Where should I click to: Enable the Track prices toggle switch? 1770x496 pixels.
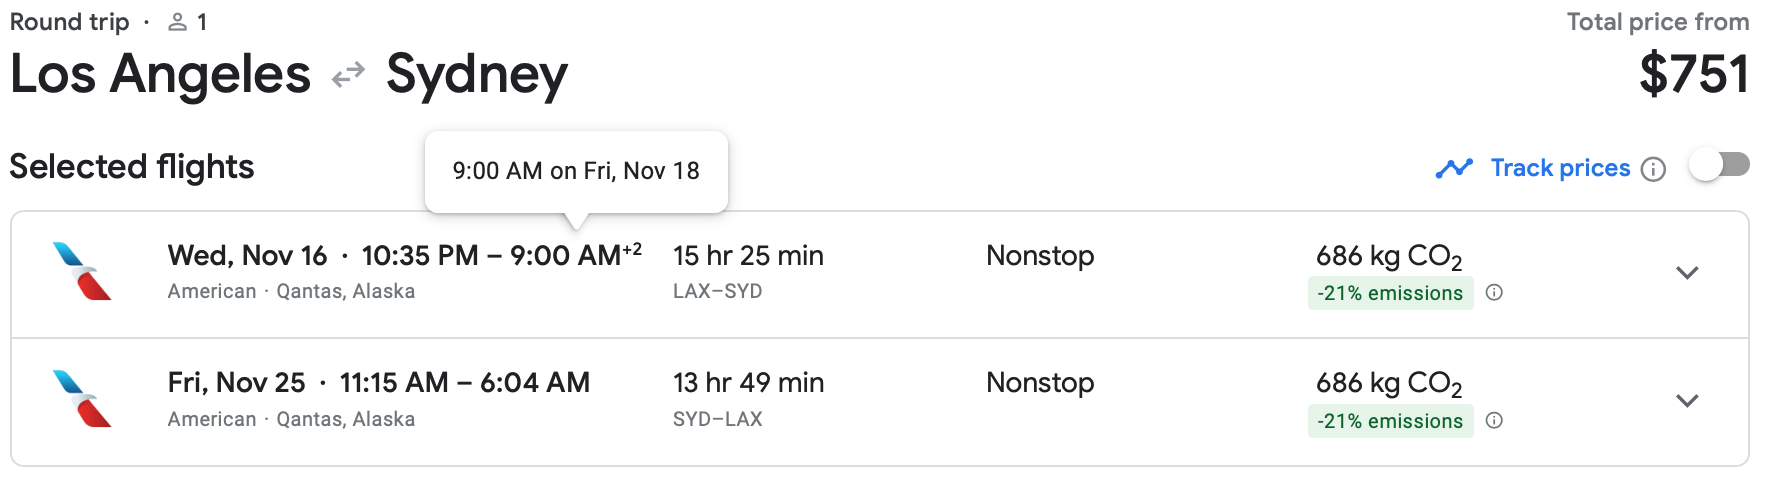pyautogui.click(x=1719, y=165)
